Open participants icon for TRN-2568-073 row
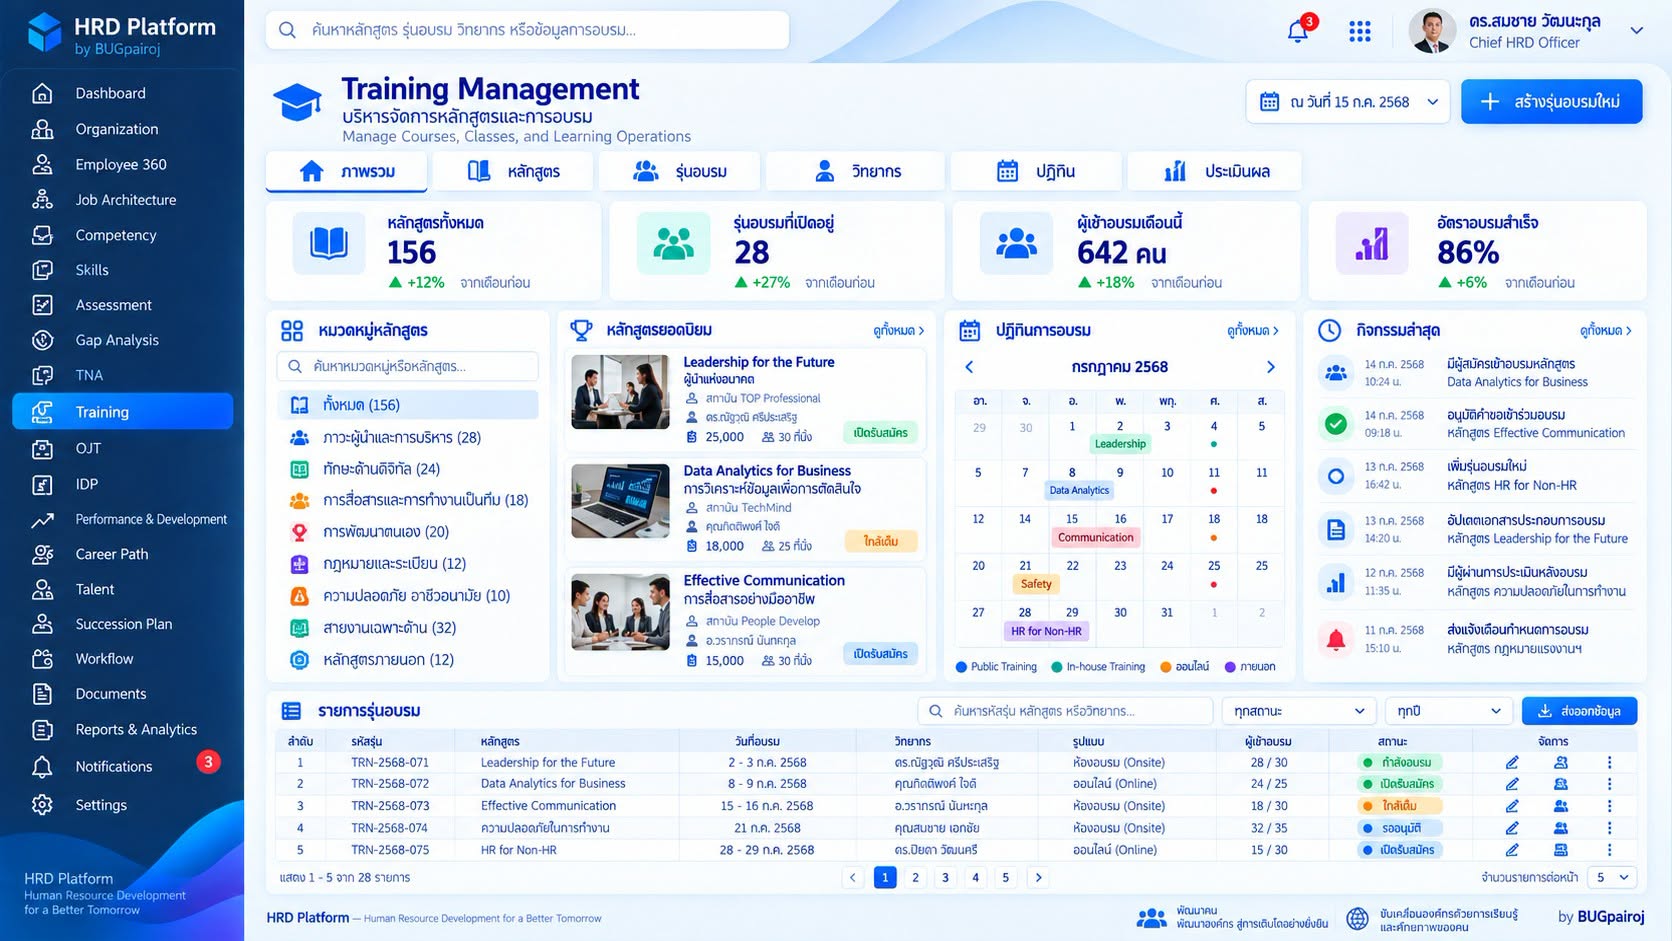 click(x=1560, y=806)
